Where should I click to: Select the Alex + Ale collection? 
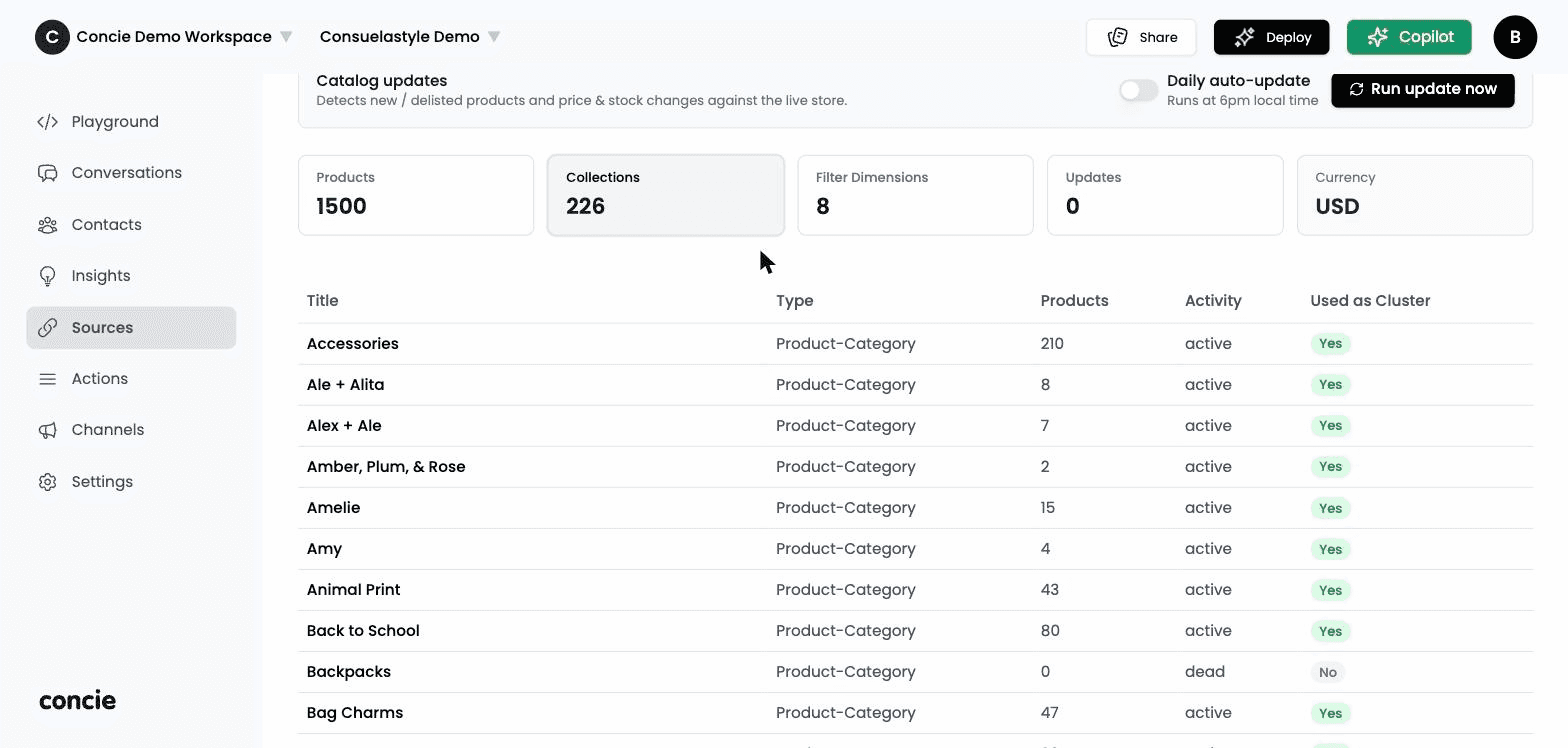click(344, 426)
